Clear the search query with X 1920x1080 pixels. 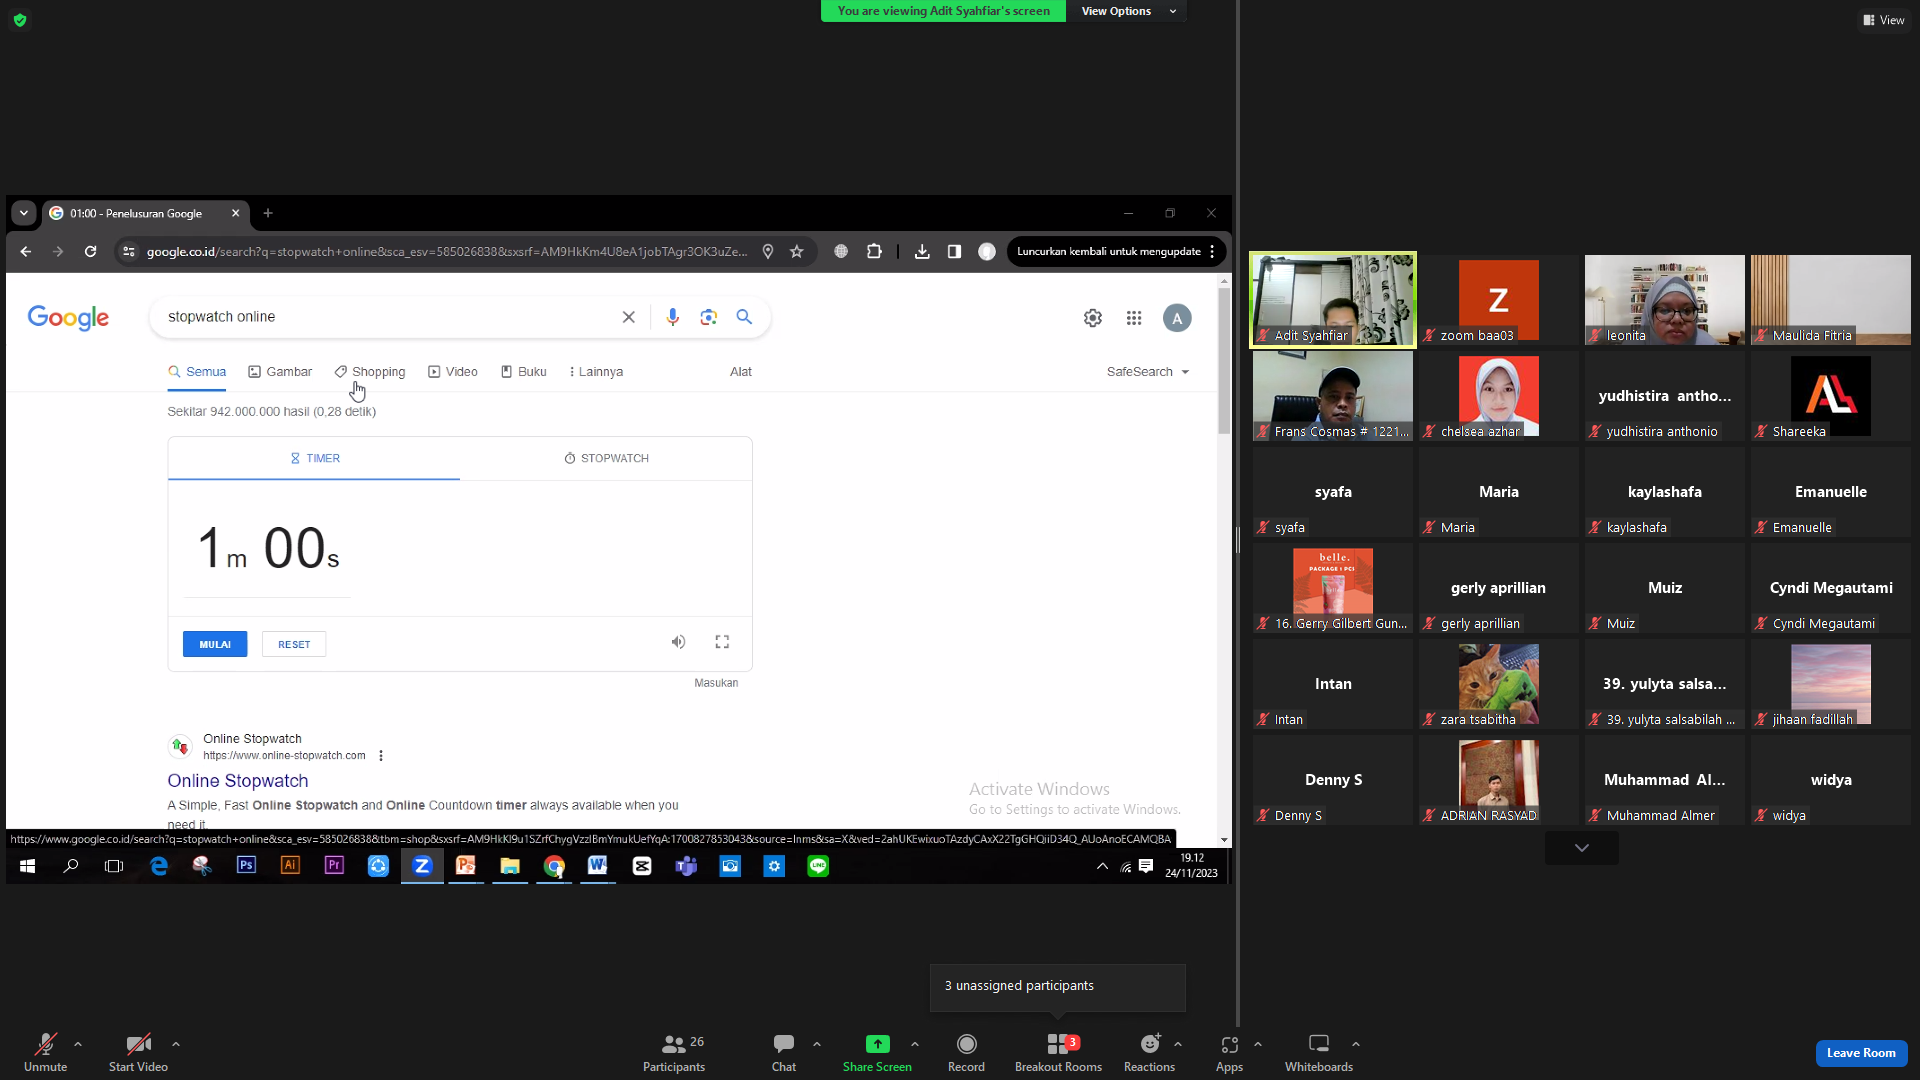coord(629,317)
